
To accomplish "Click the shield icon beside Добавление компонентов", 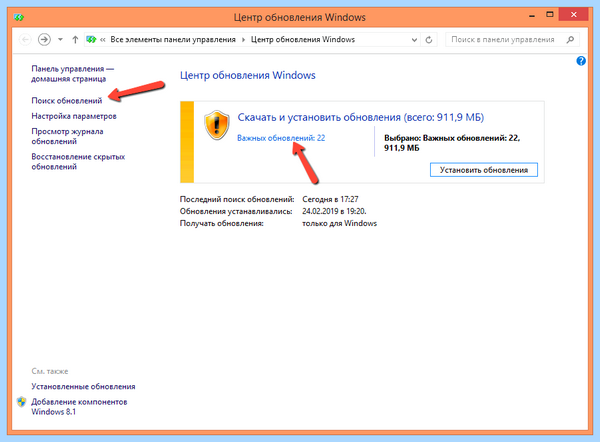I will 21,402.
